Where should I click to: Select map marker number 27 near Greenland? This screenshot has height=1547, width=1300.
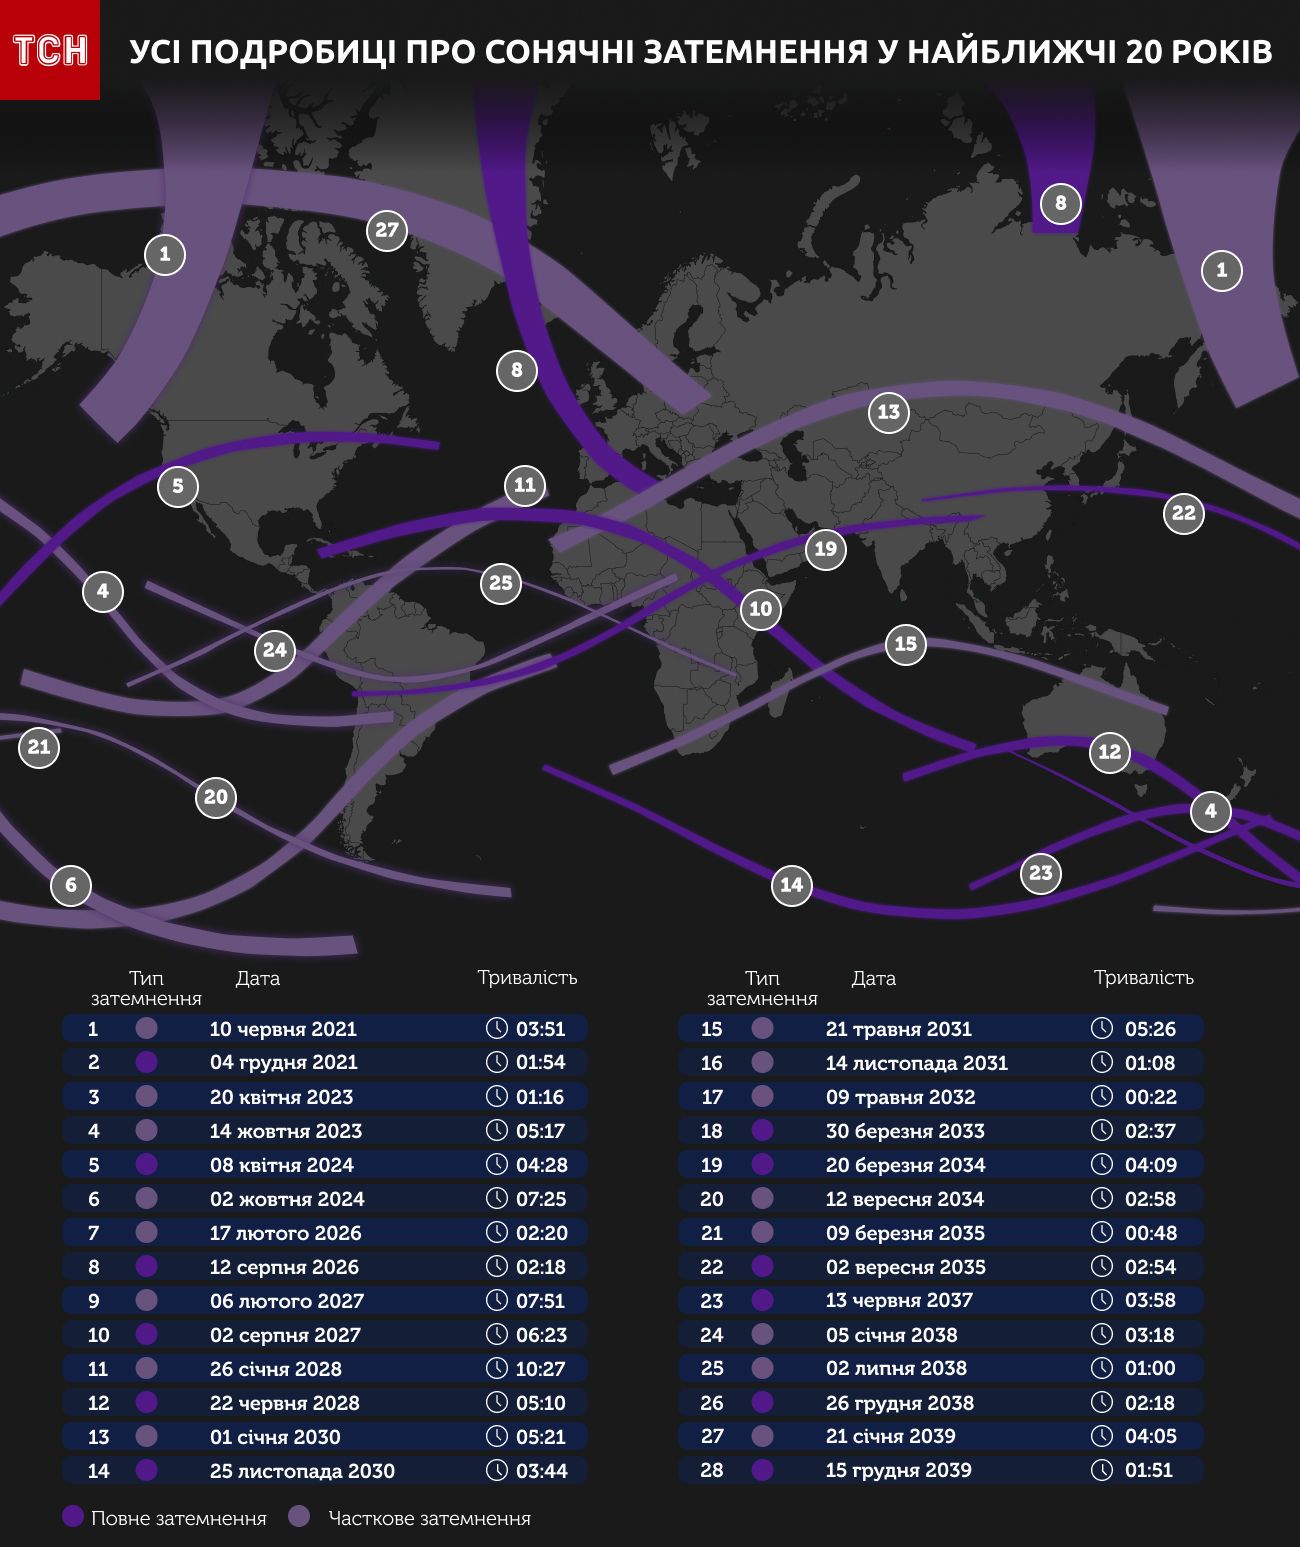pos(387,231)
